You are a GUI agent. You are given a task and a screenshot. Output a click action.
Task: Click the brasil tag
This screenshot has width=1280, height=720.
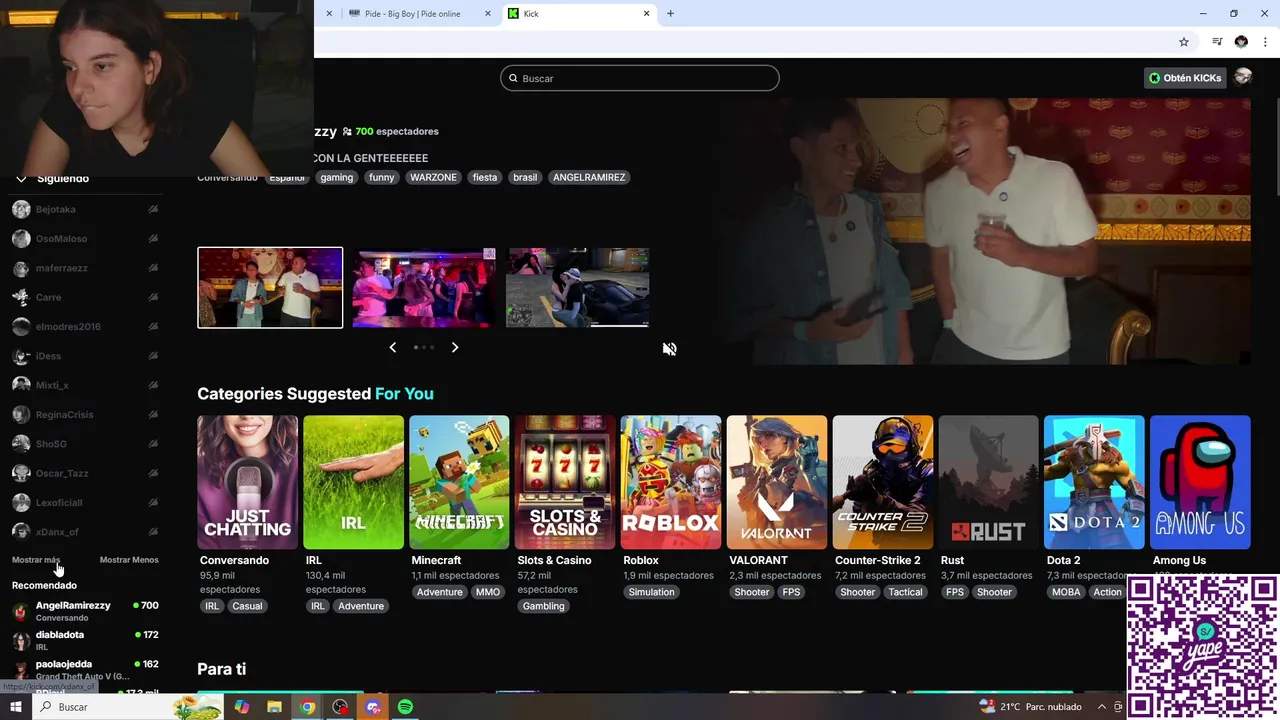[x=525, y=177]
